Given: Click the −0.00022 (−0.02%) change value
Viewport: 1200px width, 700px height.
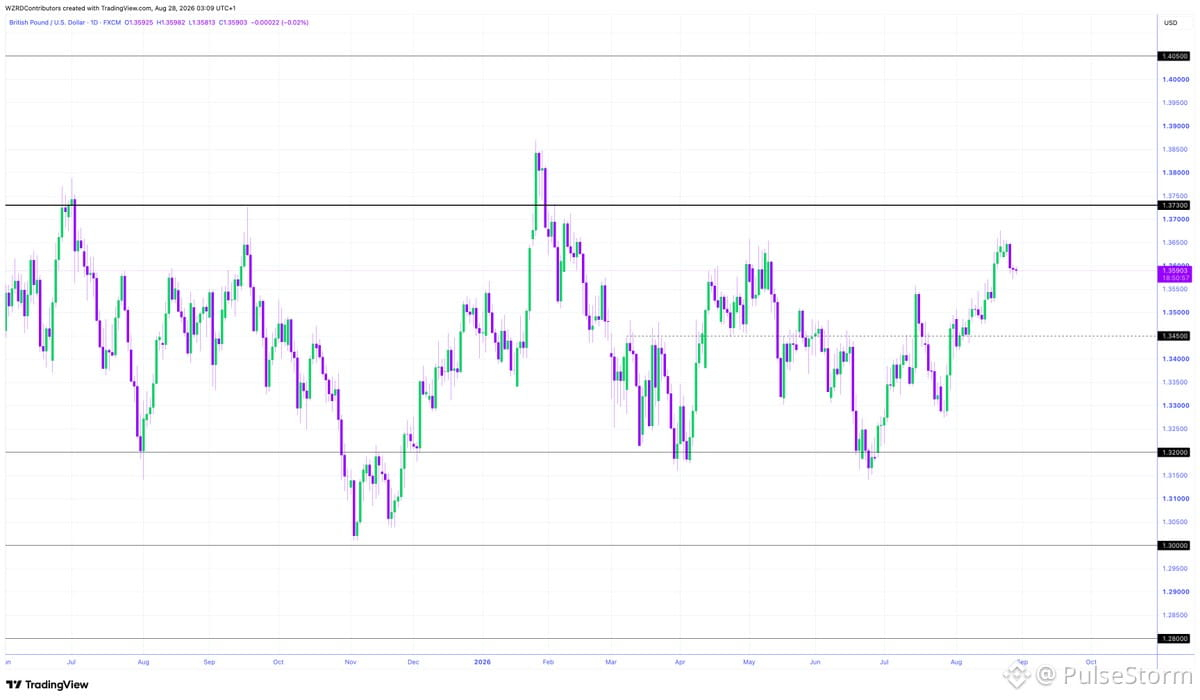Looking at the screenshot, I should (279, 22).
